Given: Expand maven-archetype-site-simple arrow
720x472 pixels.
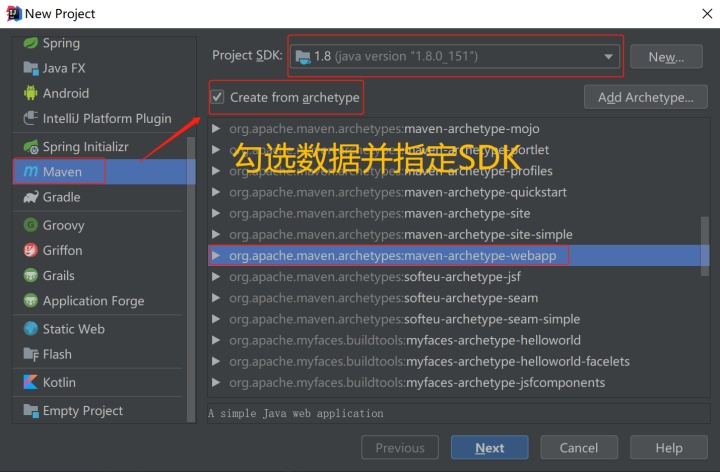Looking at the screenshot, I should 215,234.
